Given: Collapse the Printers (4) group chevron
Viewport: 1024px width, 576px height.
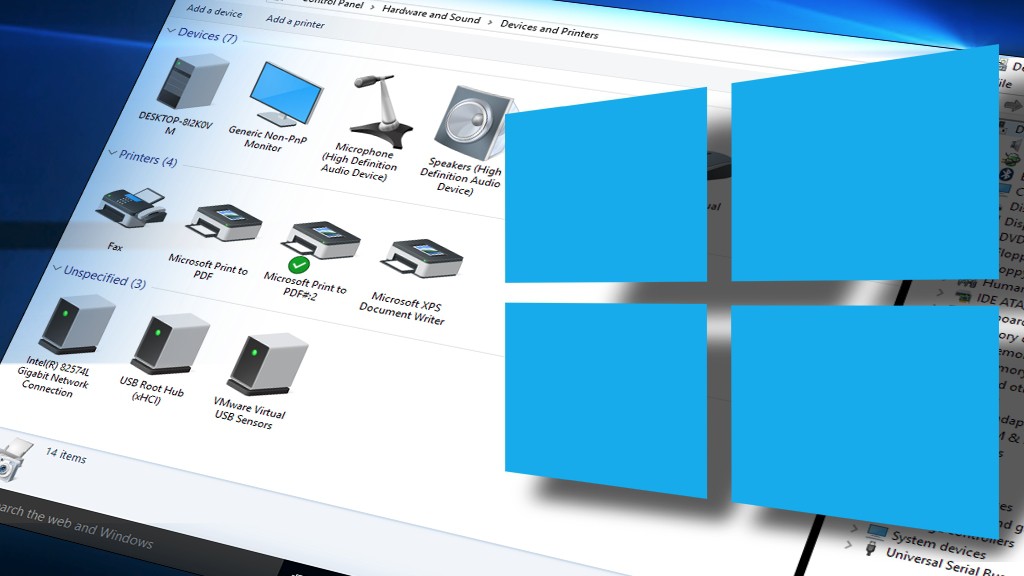Looking at the screenshot, I should click(112, 153).
